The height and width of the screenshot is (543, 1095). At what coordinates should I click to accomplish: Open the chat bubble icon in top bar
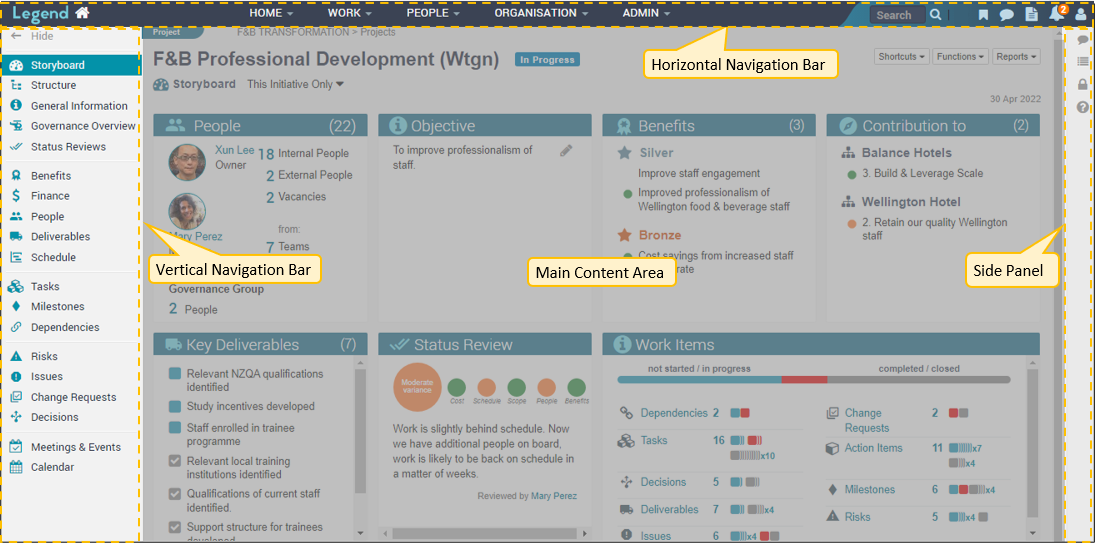click(1006, 15)
